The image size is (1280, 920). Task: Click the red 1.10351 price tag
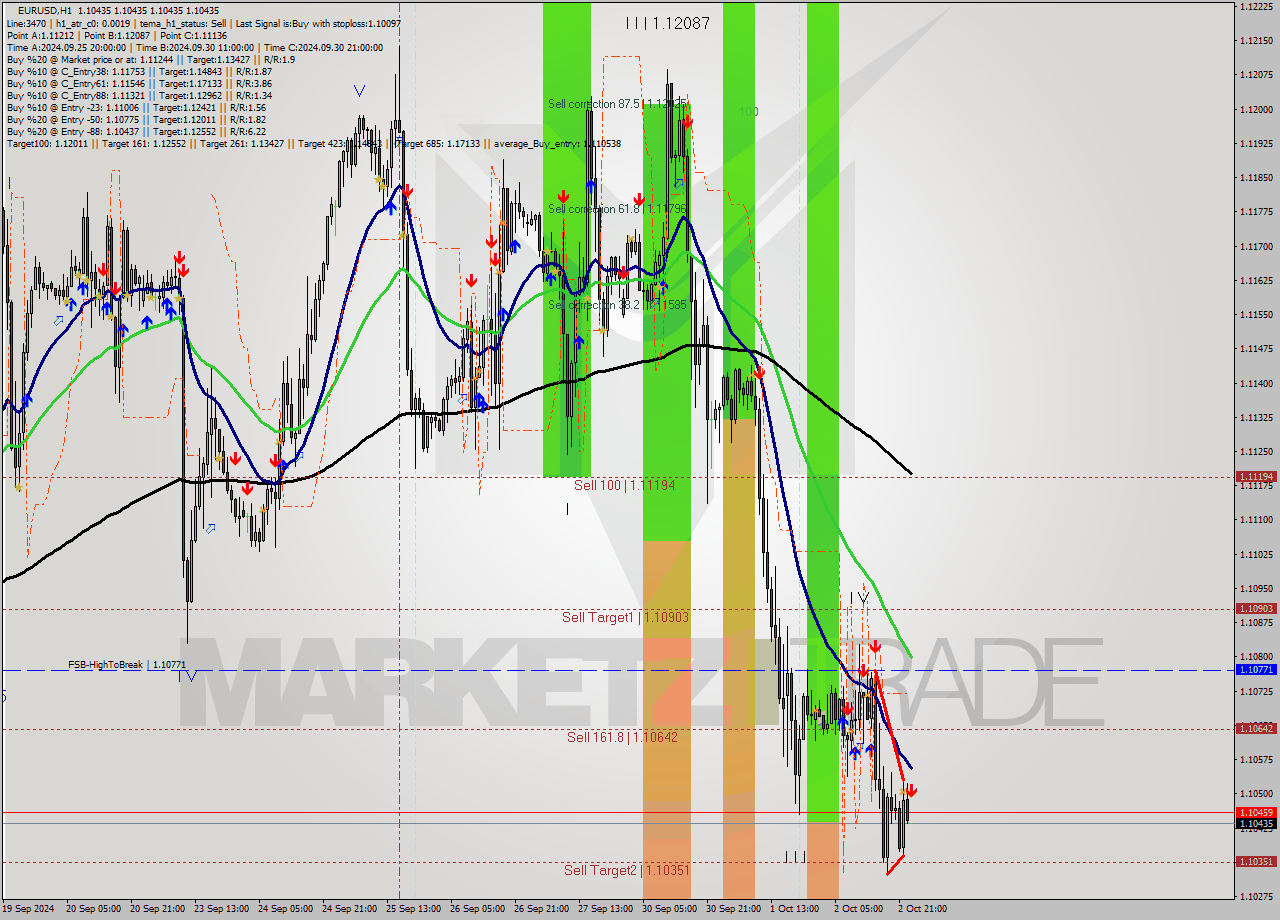pyautogui.click(x=1256, y=861)
